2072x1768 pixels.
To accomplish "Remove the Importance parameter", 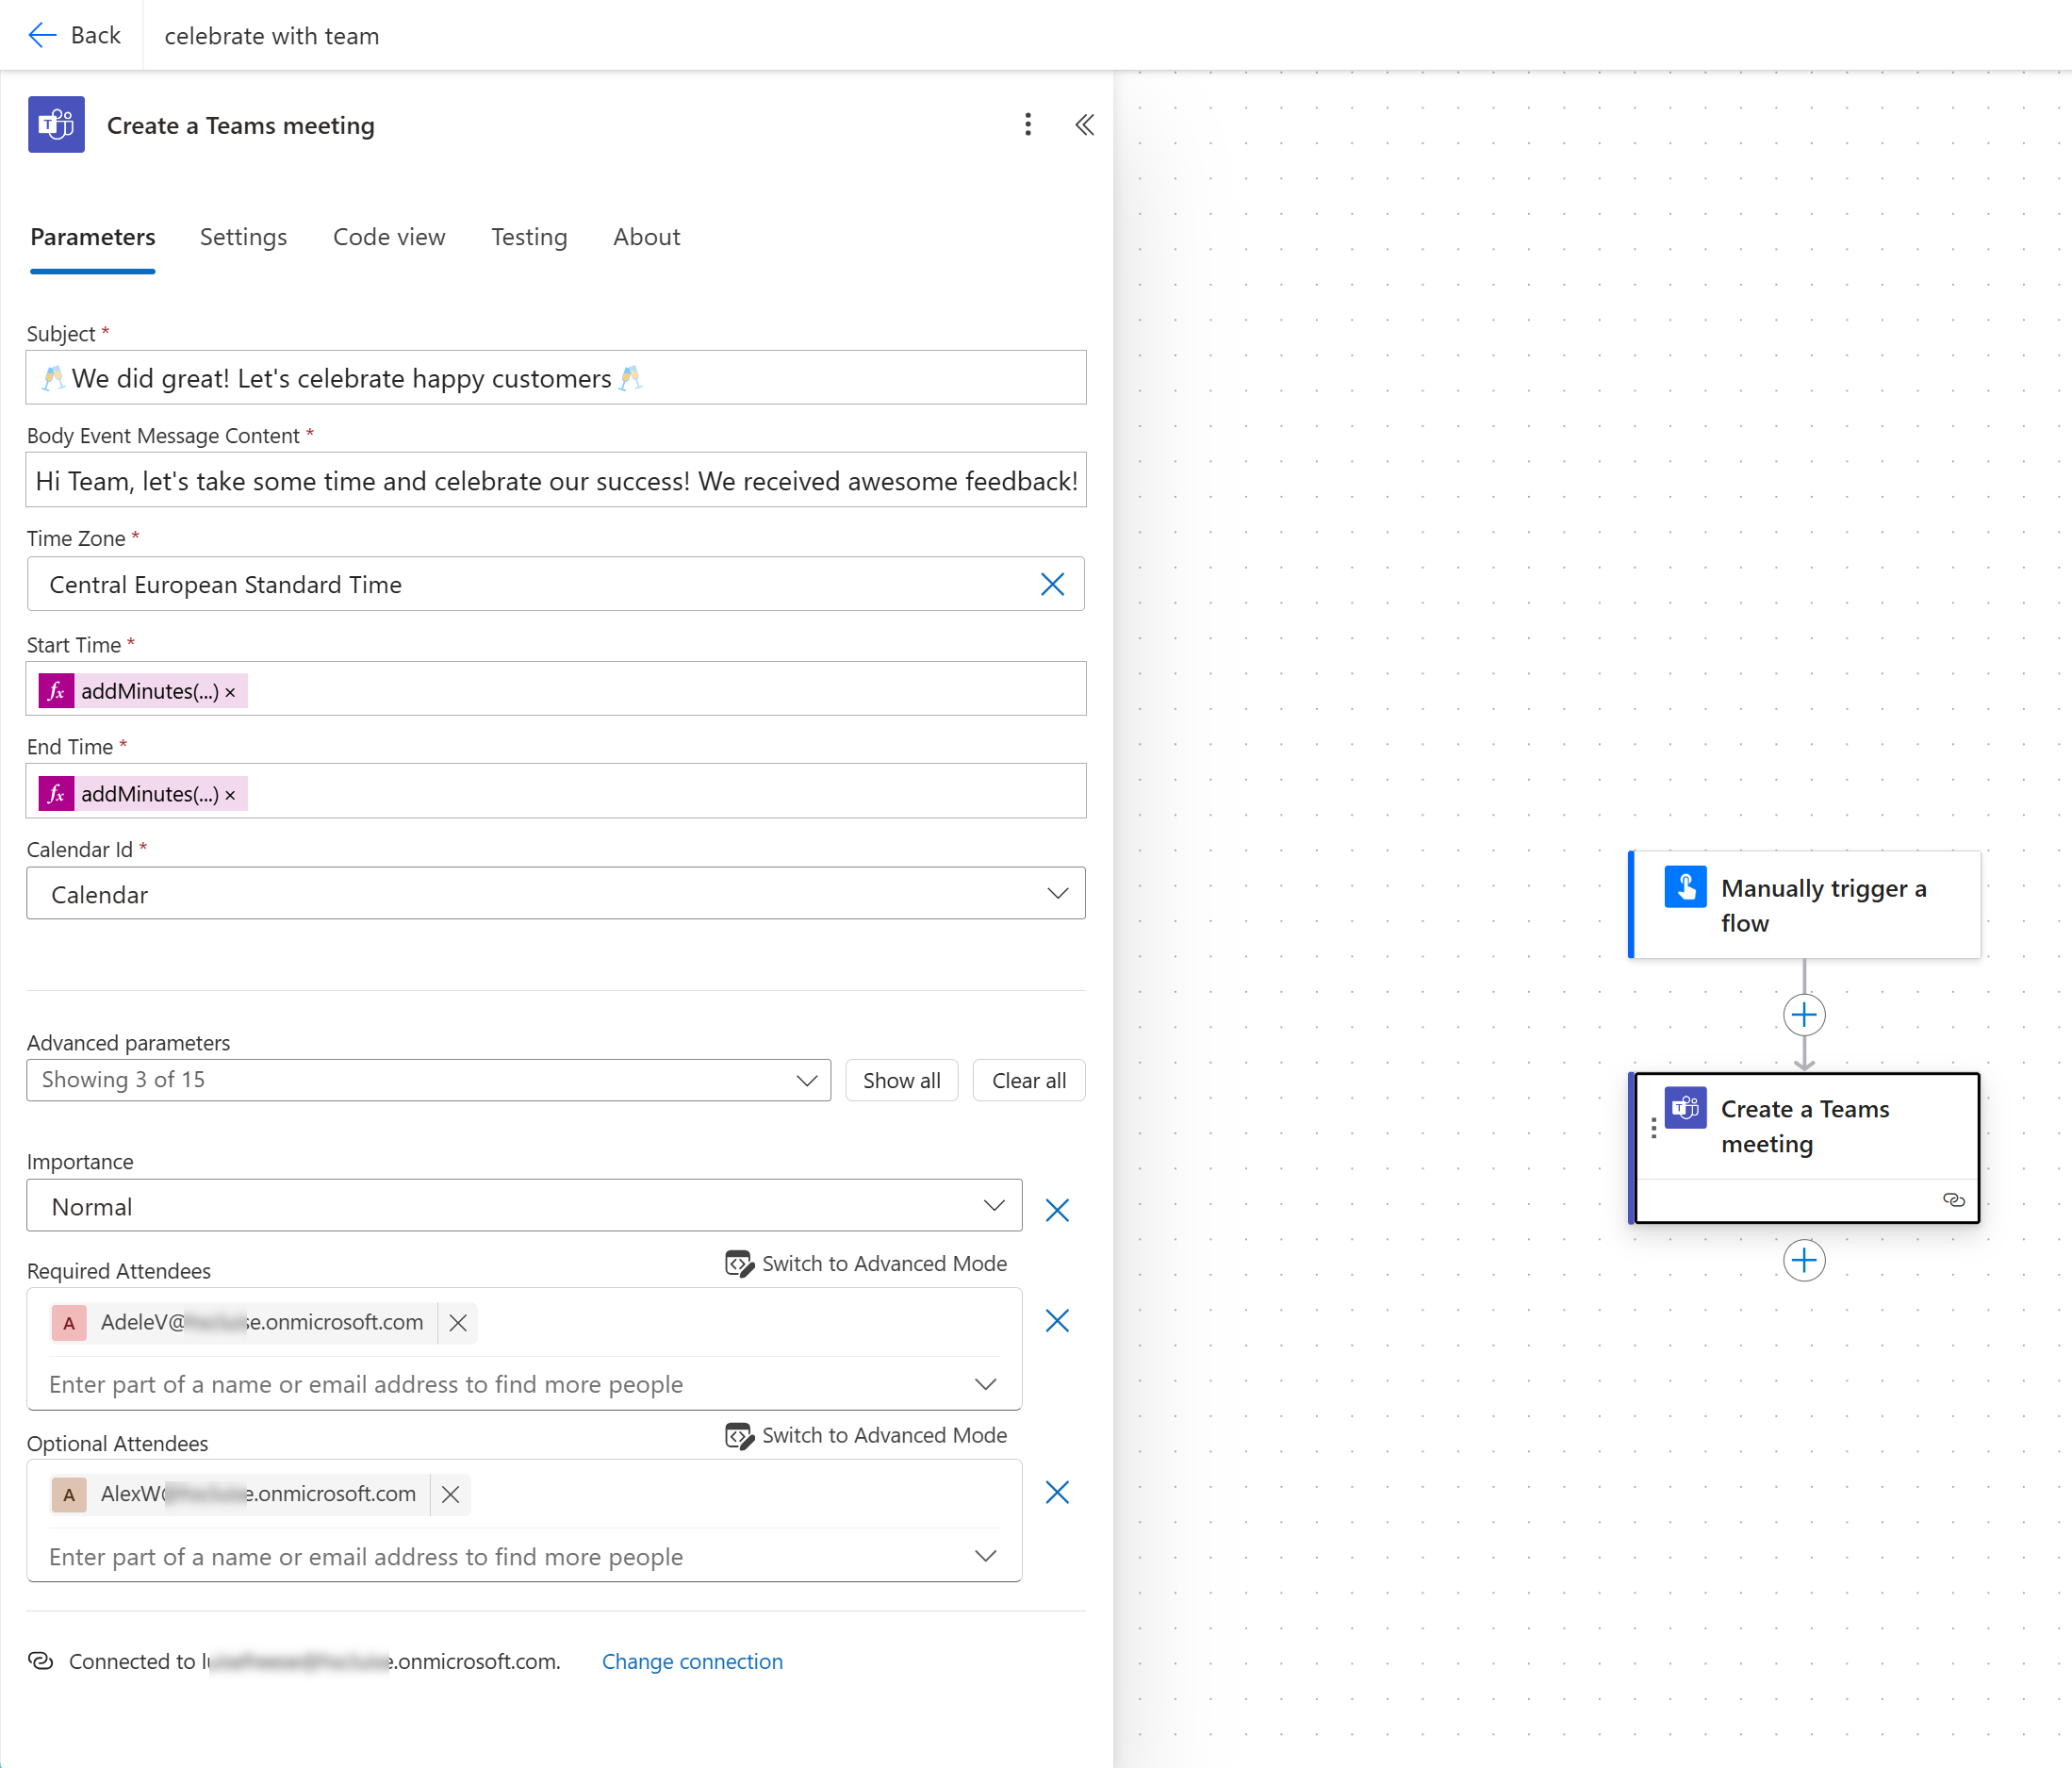I will (1057, 1210).
